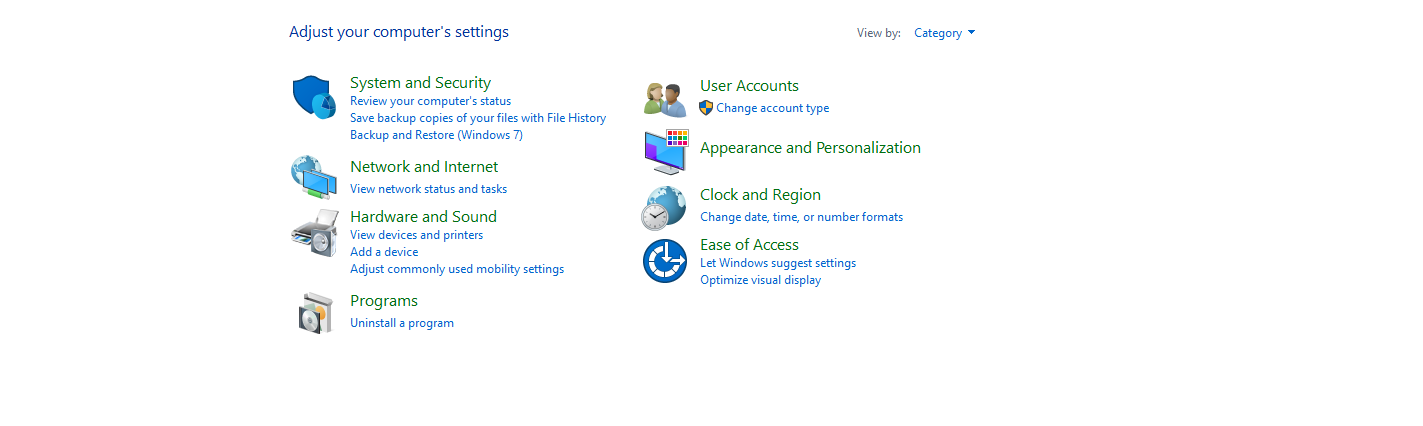Open Backup and Restore (Windows 7)
Image resolution: width=1423 pixels, height=426 pixels.
pyautogui.click(x=436, y=135)
